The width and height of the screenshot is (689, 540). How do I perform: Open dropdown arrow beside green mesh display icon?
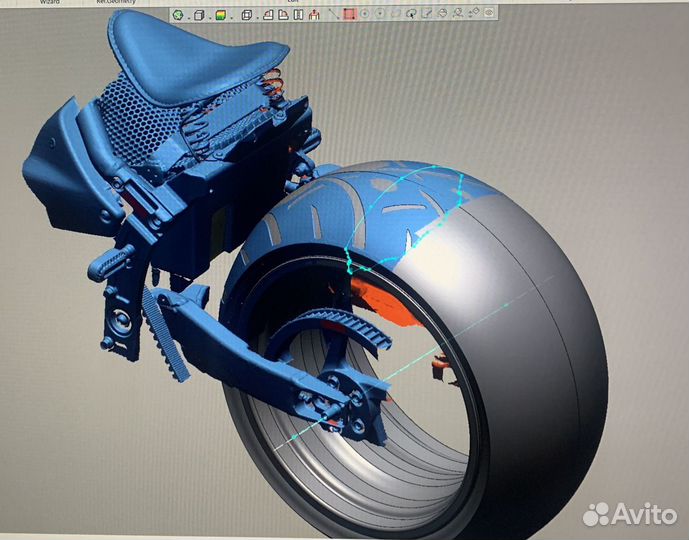click(x=189, y=18)
